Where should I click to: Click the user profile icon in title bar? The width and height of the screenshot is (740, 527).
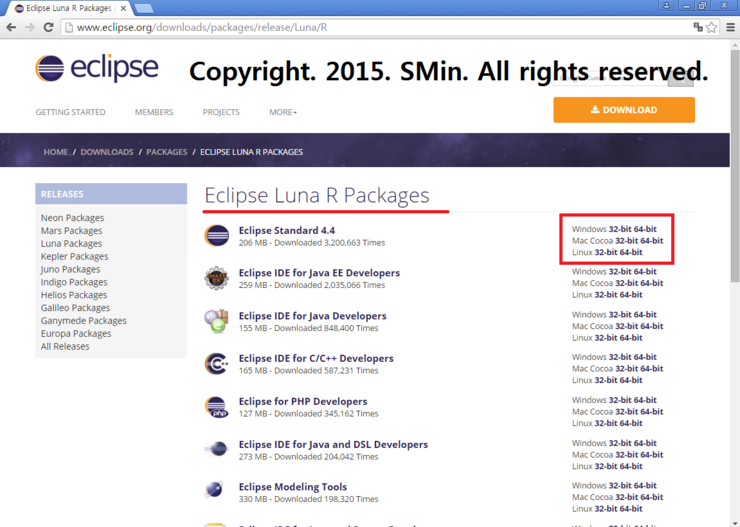click(666, 5)
